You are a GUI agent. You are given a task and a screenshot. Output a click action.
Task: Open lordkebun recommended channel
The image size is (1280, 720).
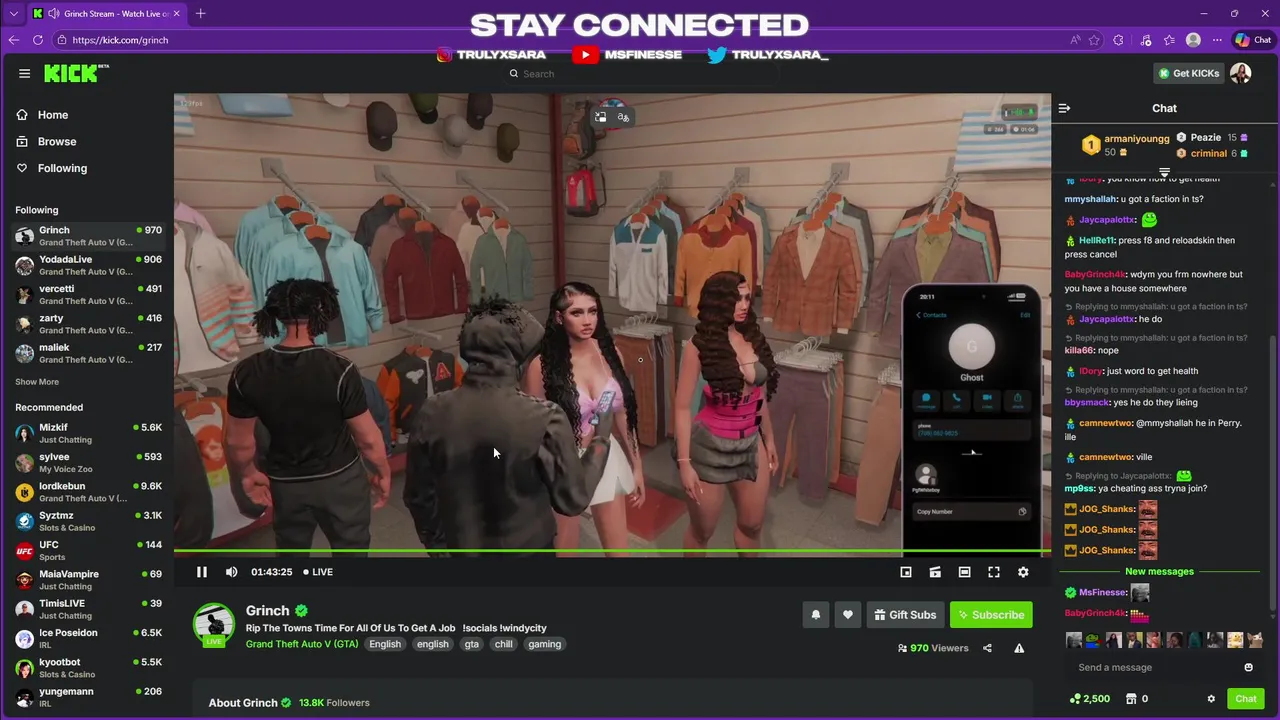click(x=87, y=492)
